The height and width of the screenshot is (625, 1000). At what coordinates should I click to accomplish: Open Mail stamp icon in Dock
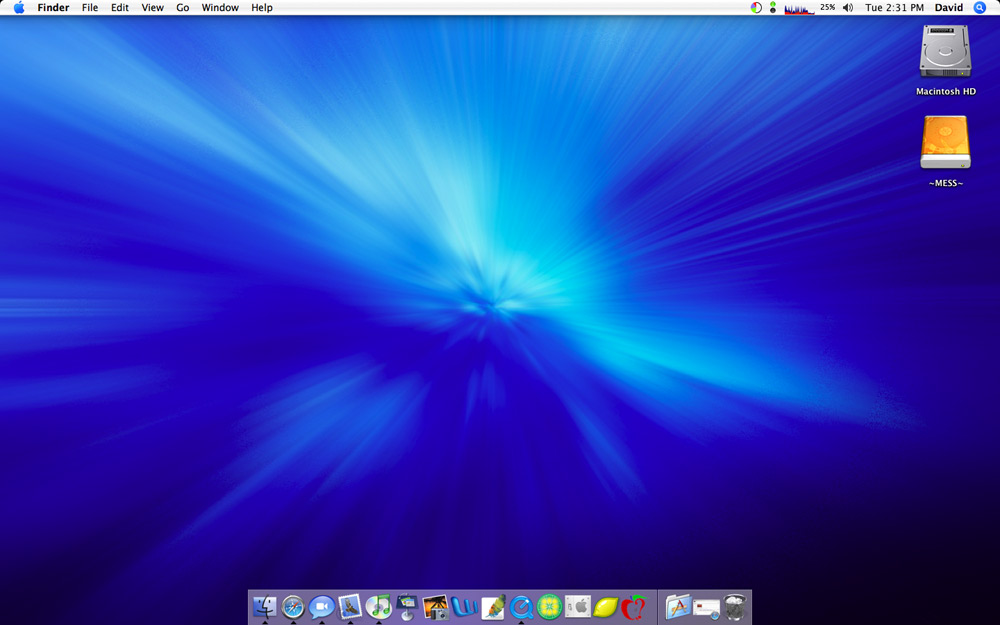349,607
